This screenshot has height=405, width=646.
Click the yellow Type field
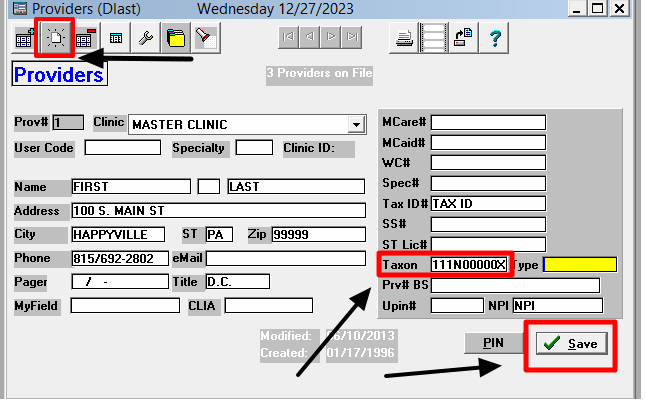[x=579, y=265]
